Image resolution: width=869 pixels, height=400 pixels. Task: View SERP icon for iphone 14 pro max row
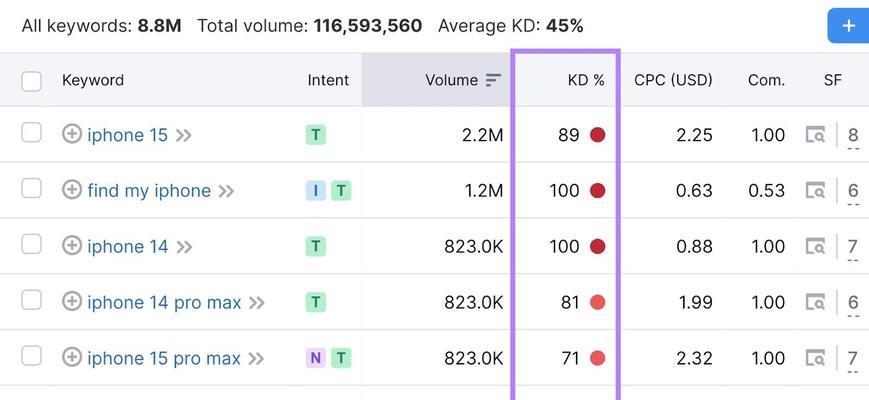point(815,302)
